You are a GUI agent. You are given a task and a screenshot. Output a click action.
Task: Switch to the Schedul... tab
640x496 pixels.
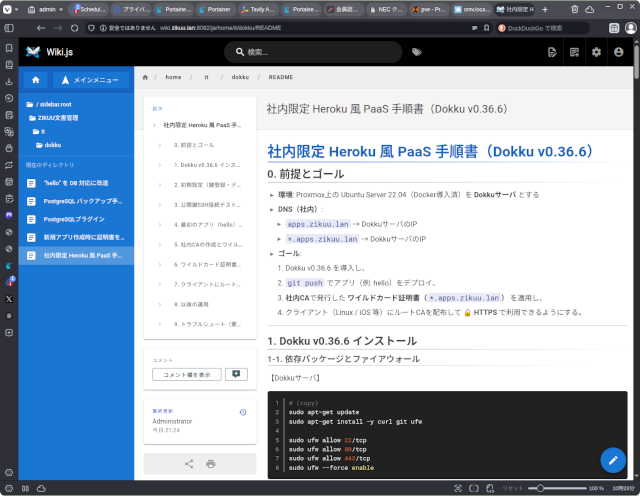88,9
